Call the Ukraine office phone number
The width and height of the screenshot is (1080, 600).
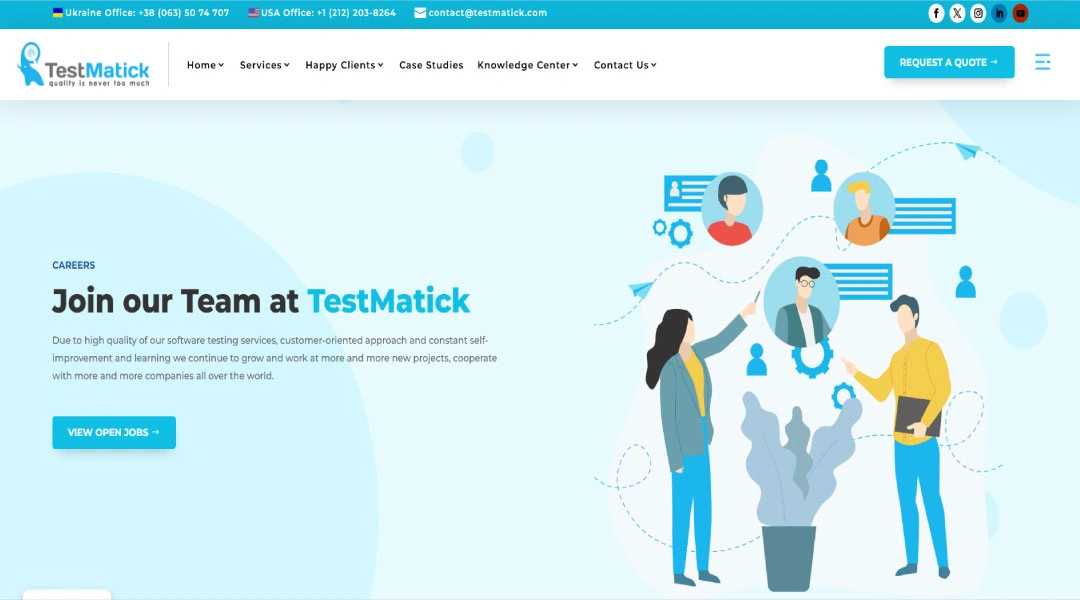click(x=183, y=12)
